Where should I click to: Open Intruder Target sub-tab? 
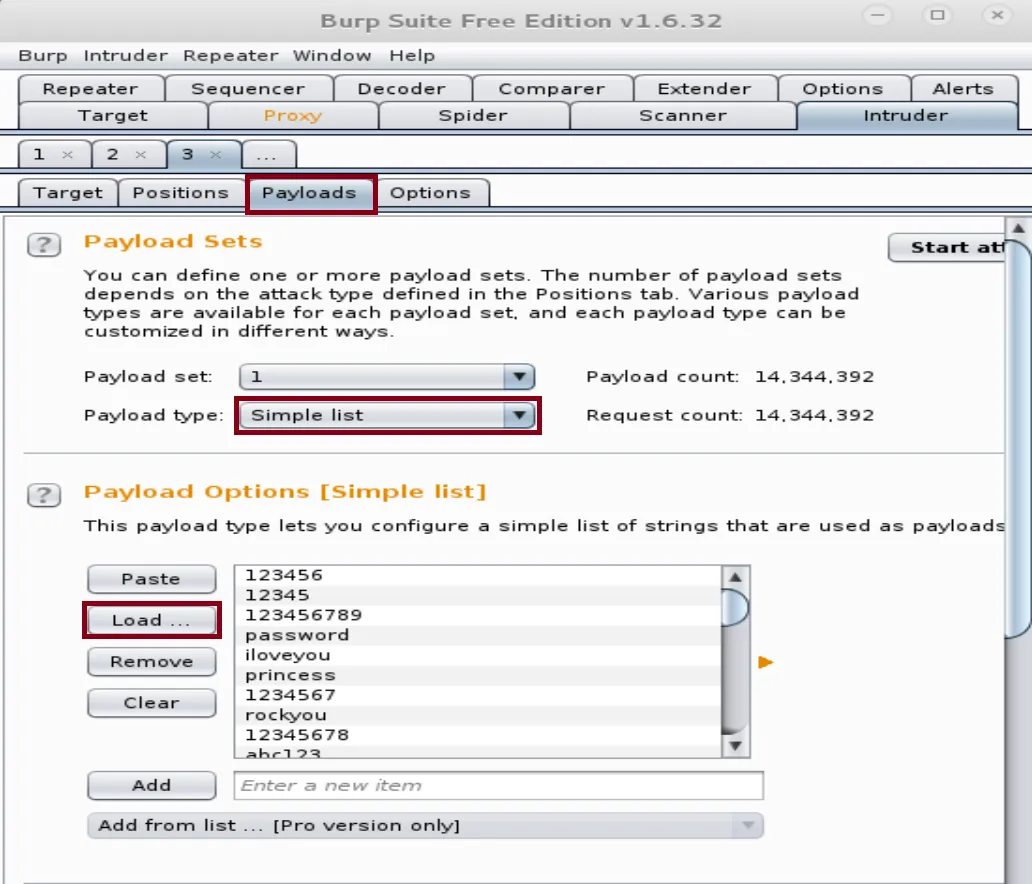point(68,193)
